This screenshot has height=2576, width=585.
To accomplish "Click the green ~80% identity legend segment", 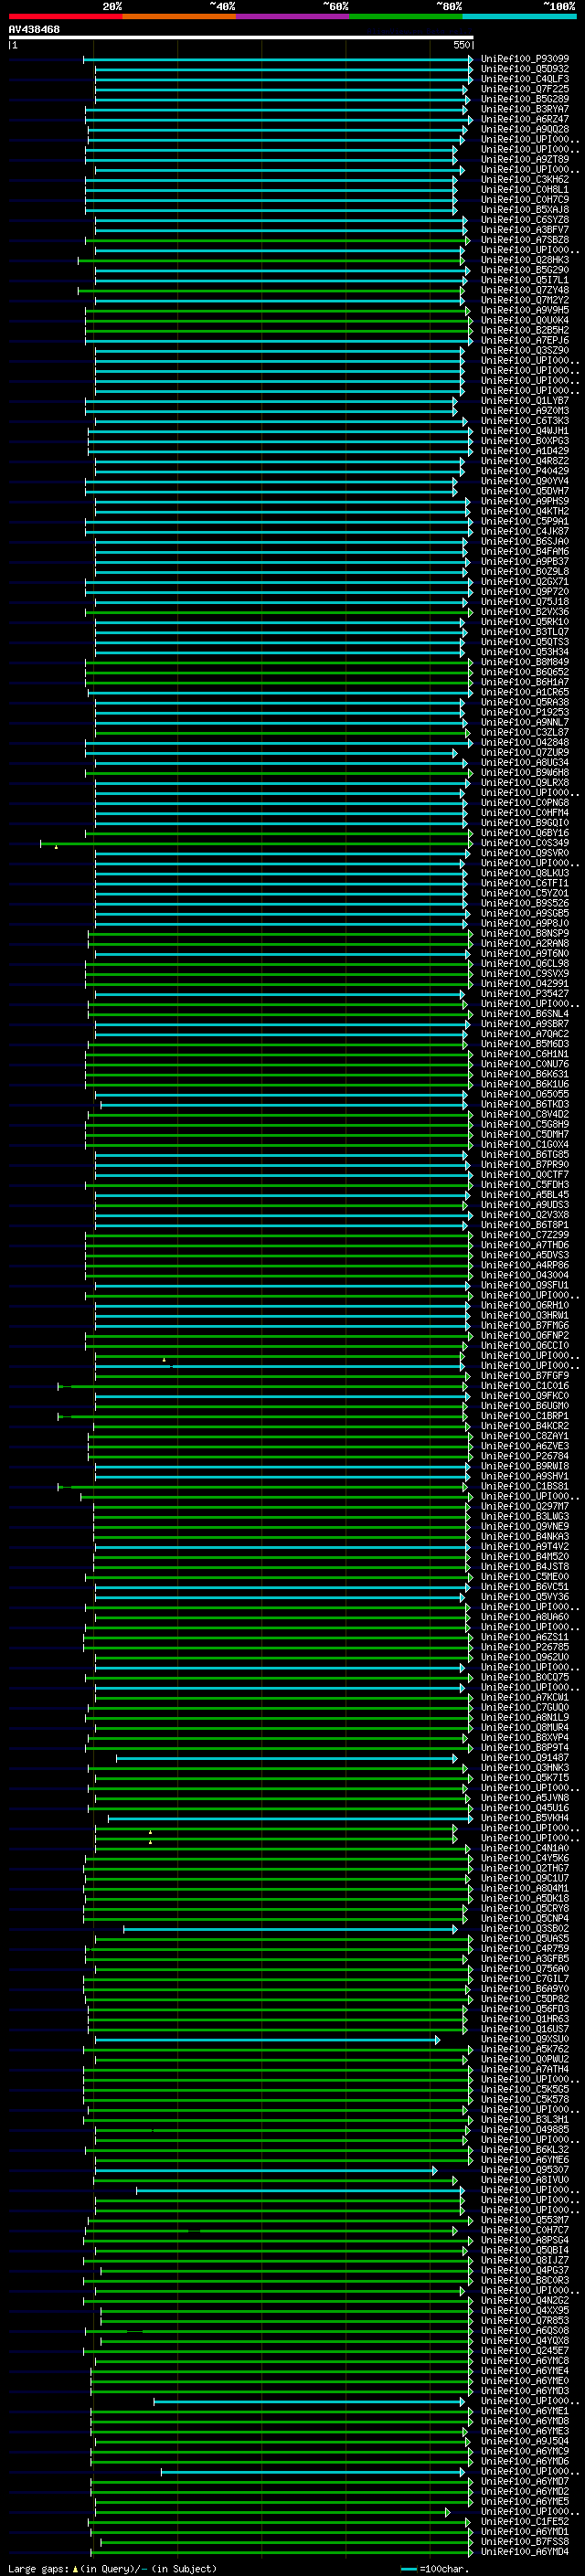I will [x=406, y=16].
